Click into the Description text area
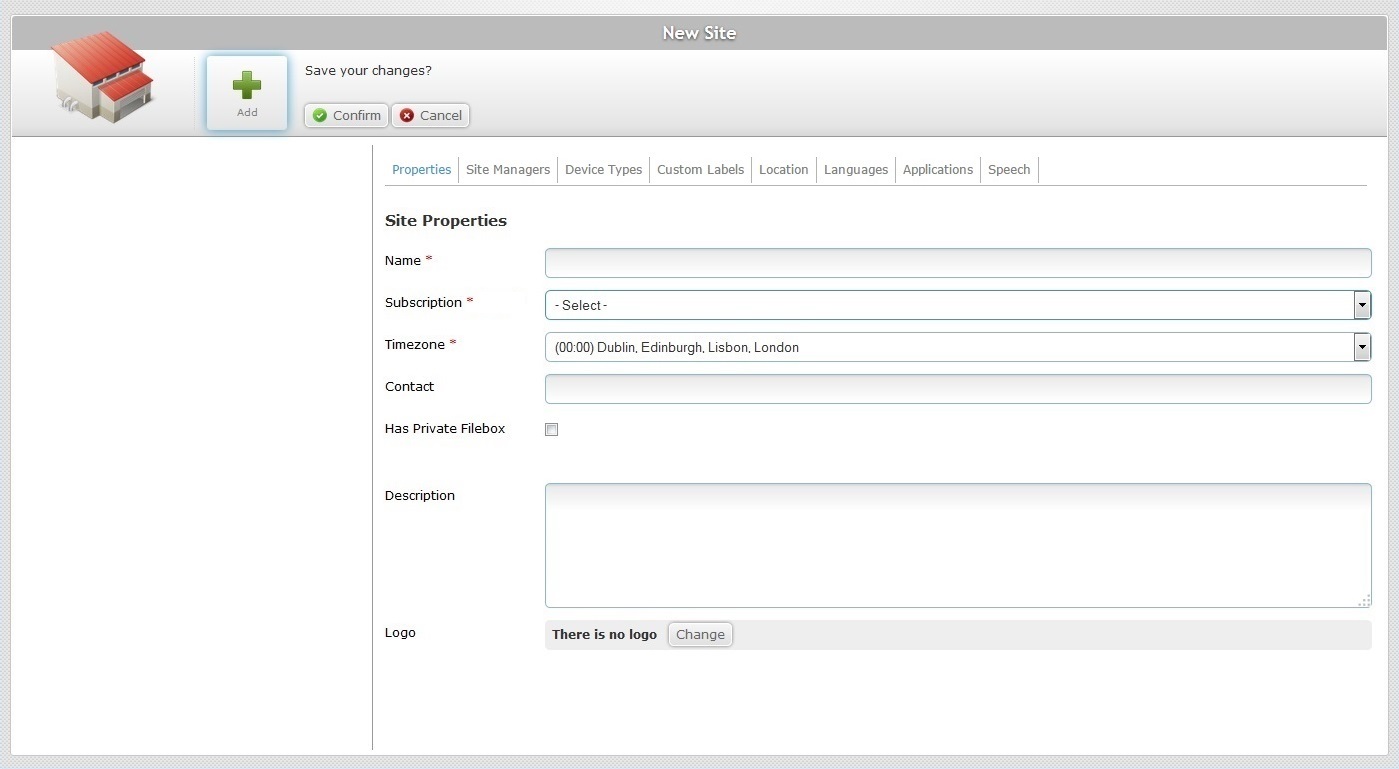The image size is (1399, 769). [958, 546]
